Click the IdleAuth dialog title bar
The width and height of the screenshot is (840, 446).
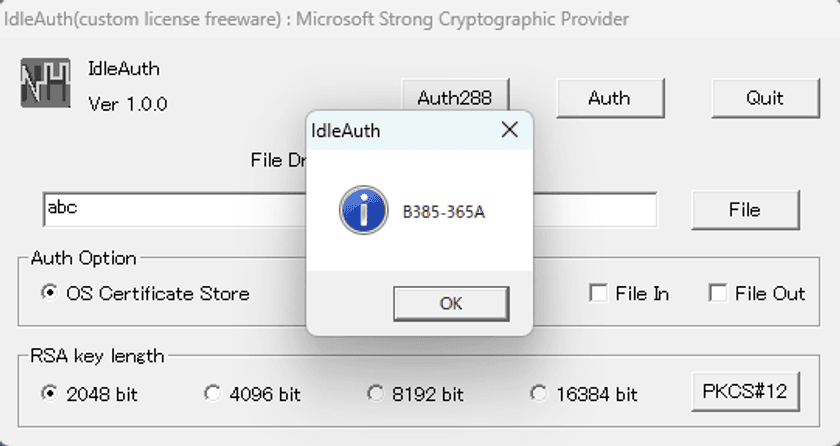[x=402, y=131]
